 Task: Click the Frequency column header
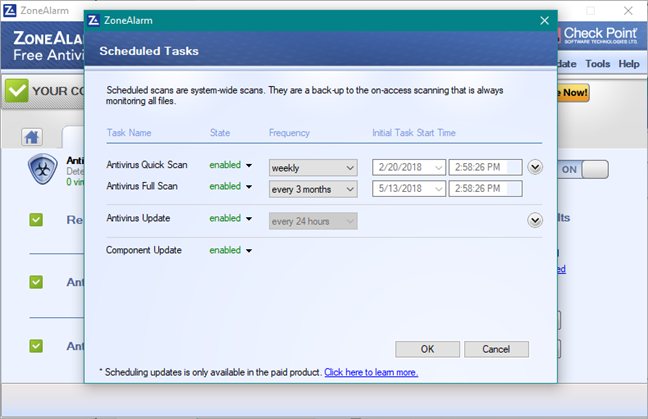coord(289,133)
